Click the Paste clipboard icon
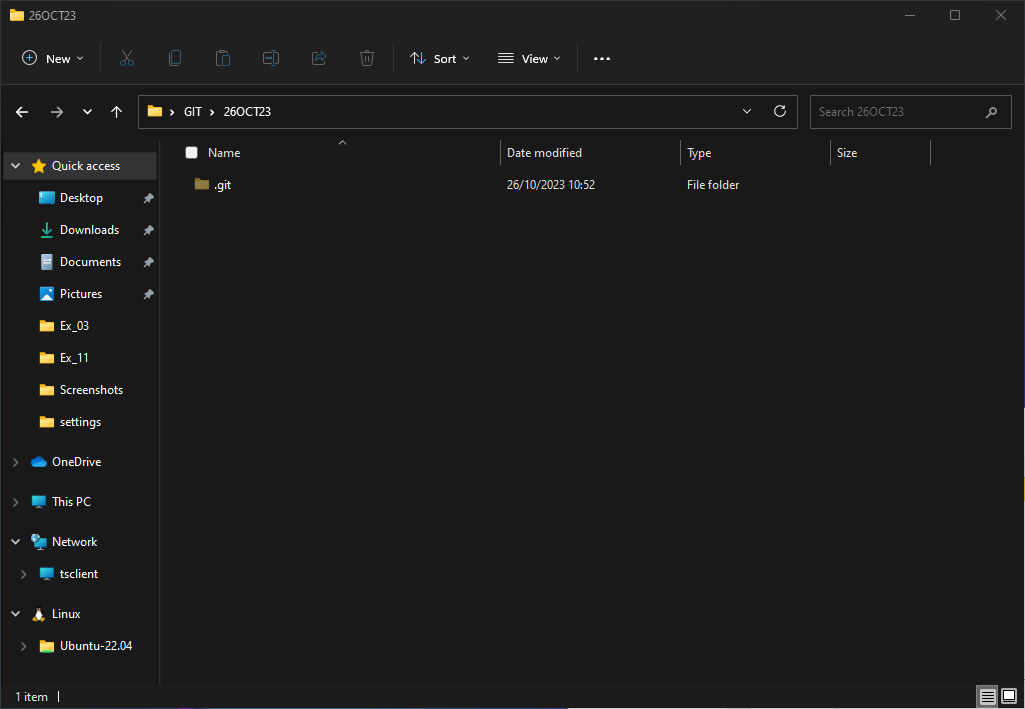1025x709 pixels. [223, 59]
